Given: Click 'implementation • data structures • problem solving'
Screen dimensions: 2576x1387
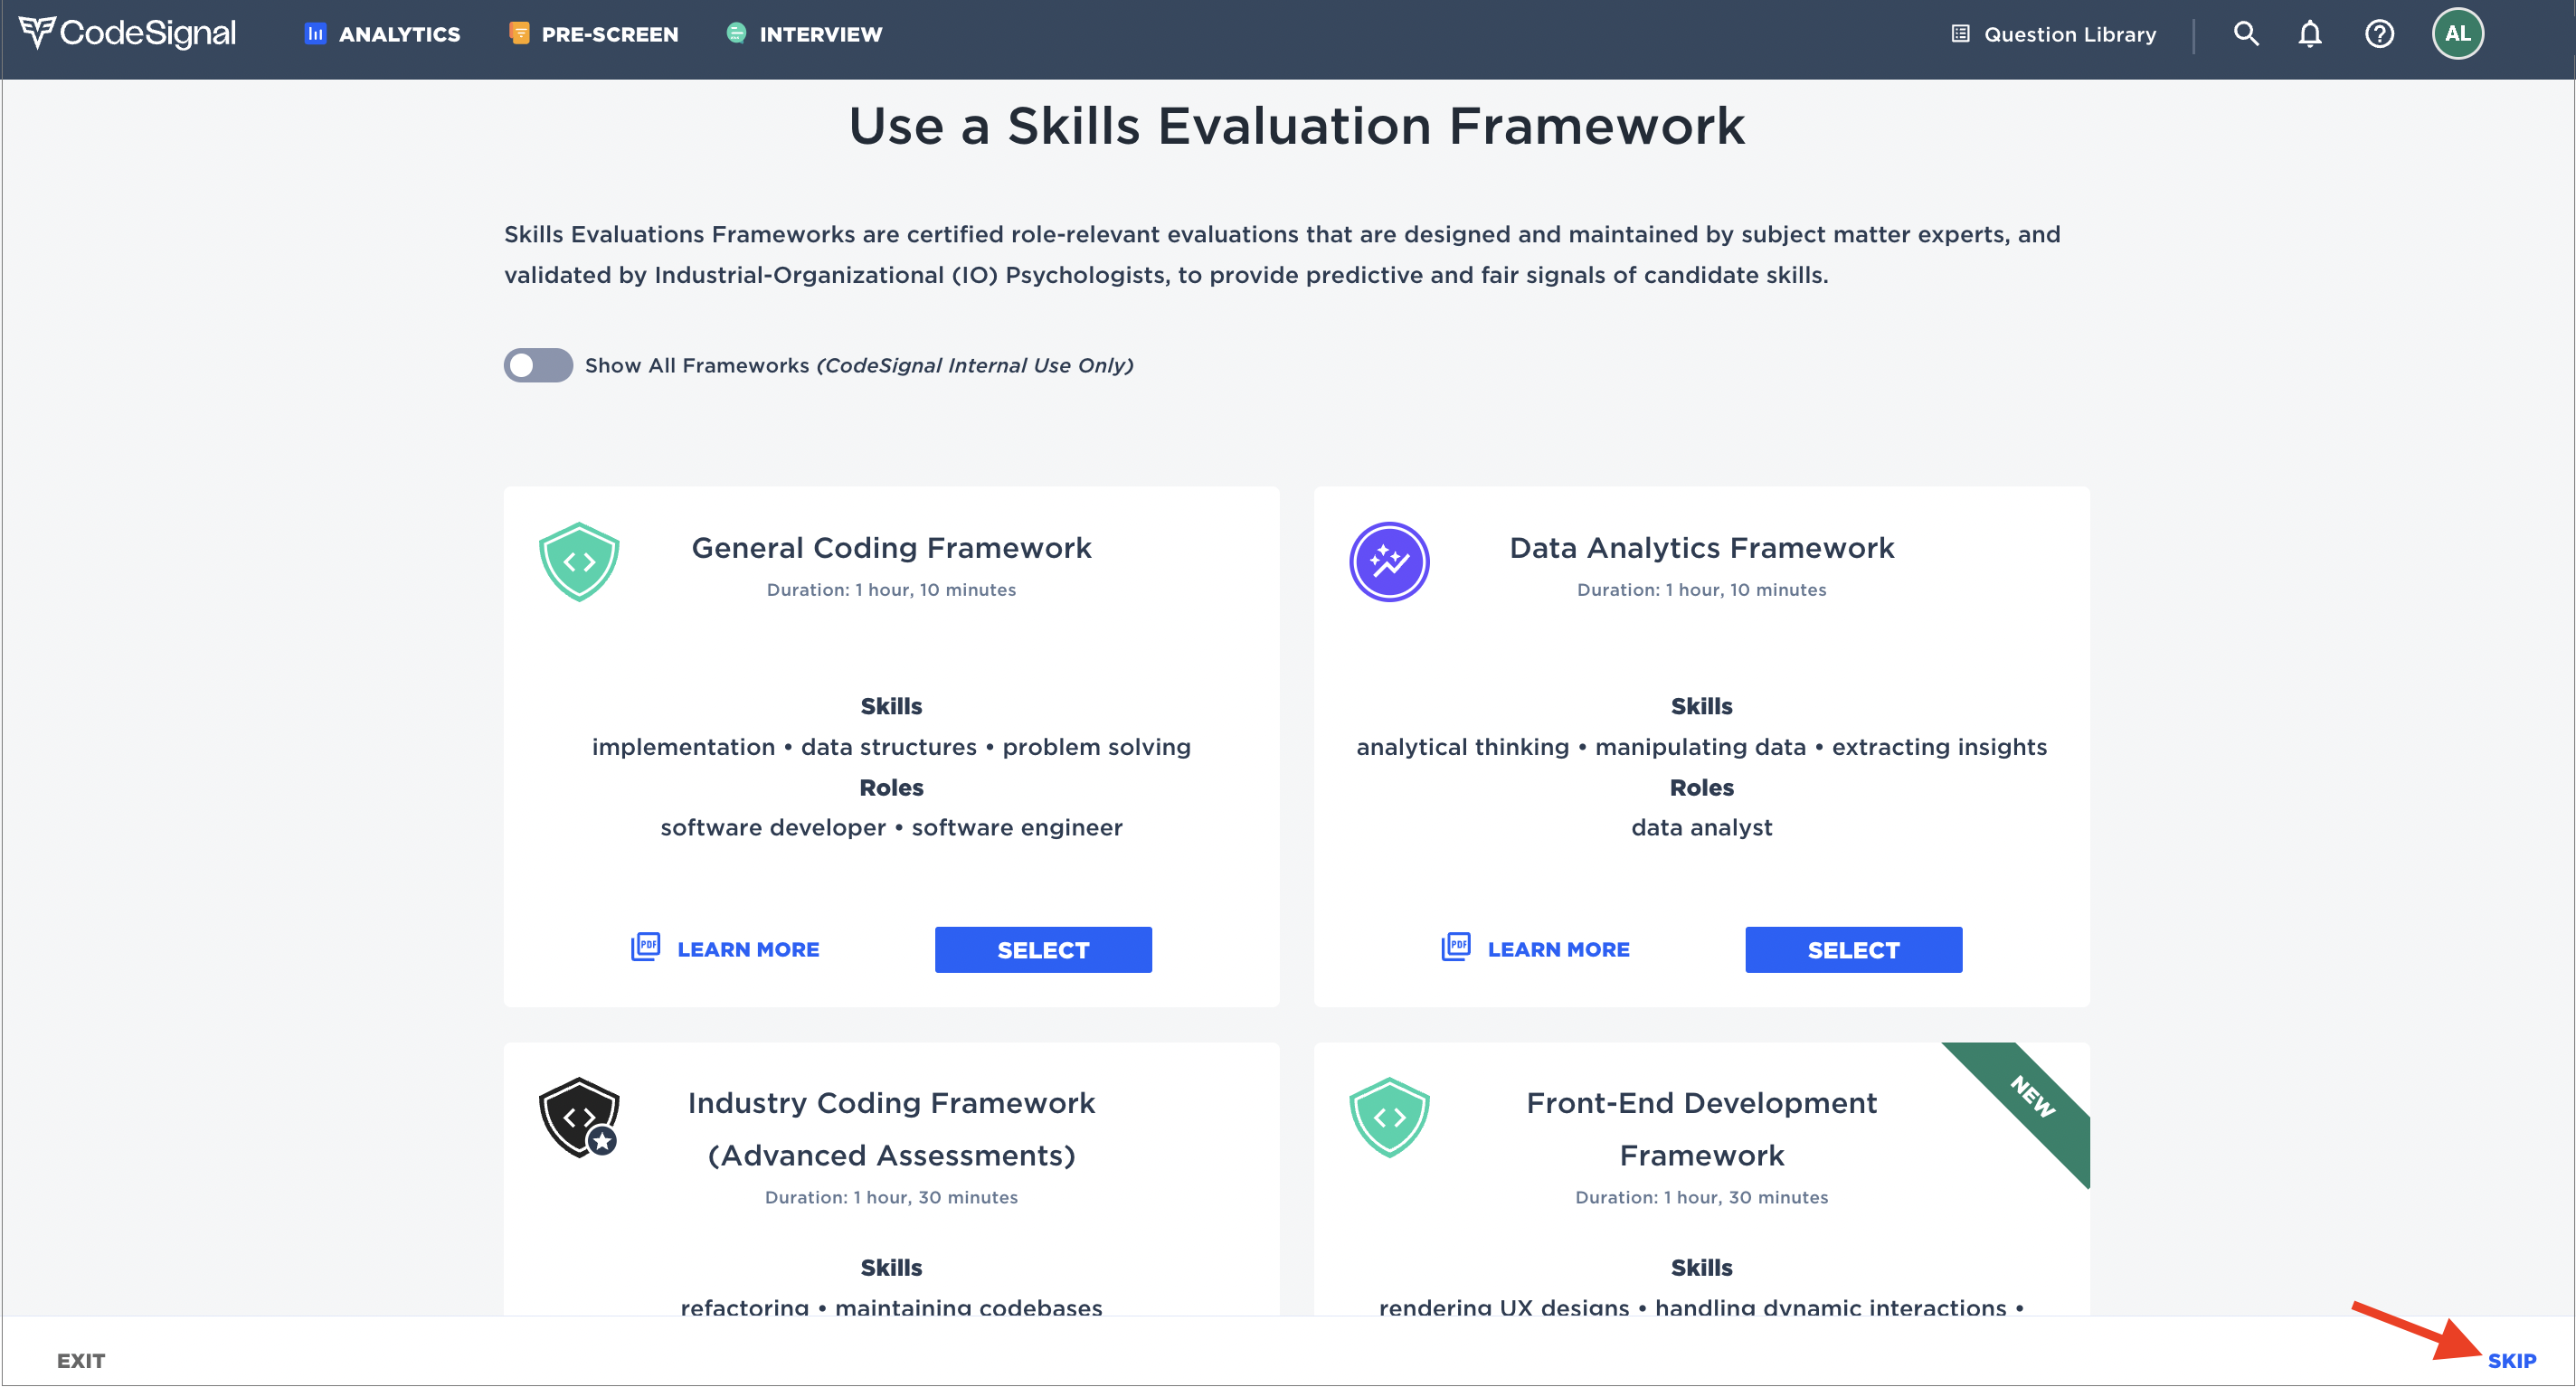Looking at the screenshot, I should (891, 747).
